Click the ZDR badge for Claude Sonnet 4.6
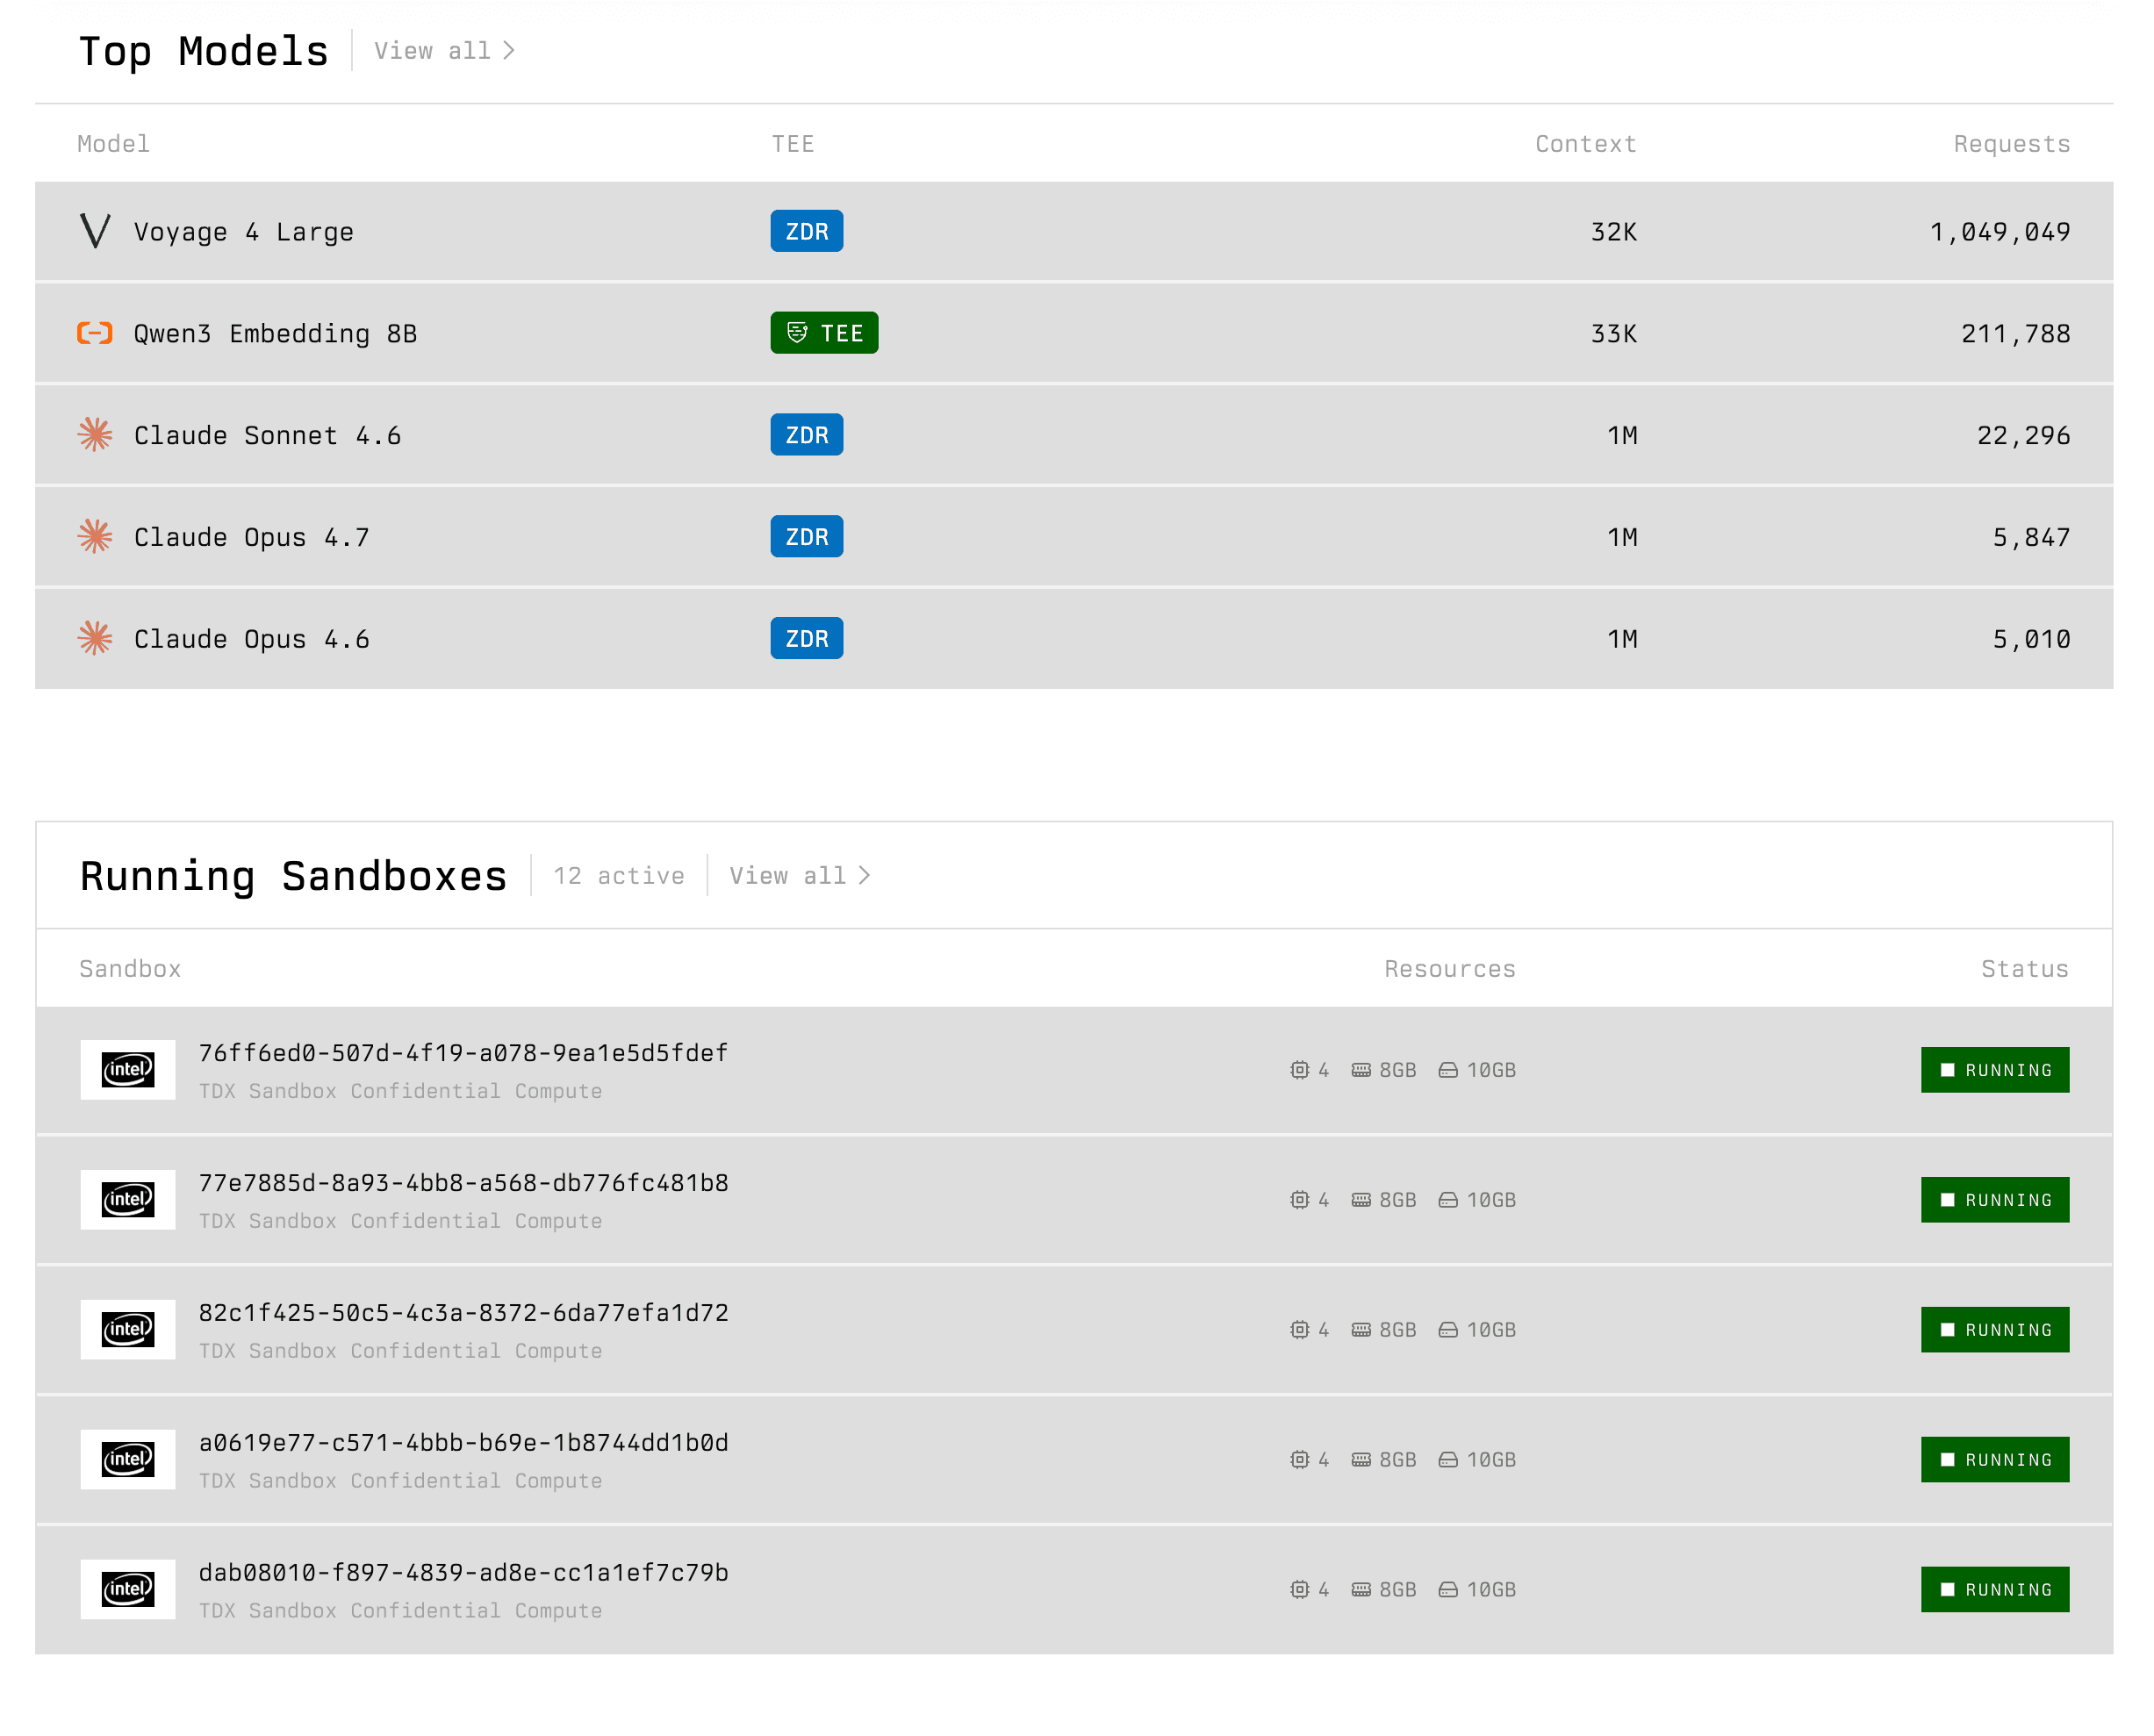This screenshot has width=2154, height=1736. [807, 435]
